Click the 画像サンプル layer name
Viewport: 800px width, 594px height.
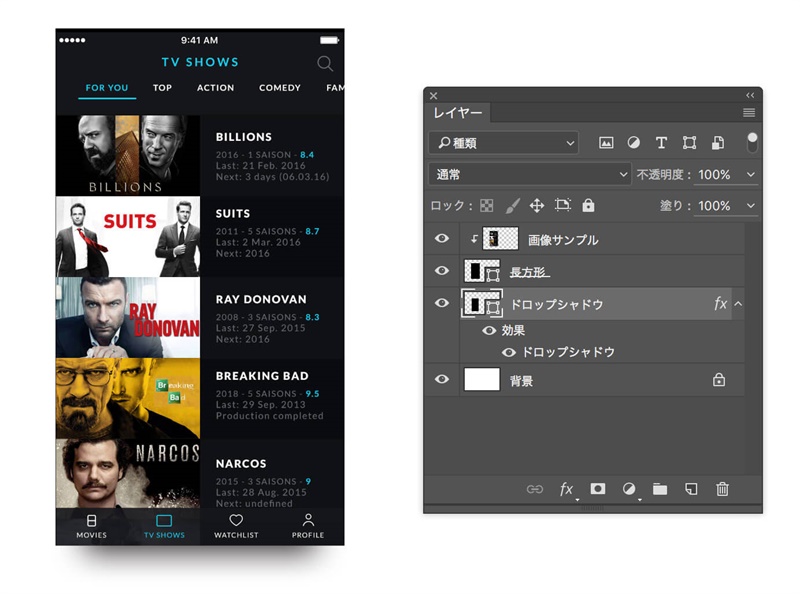(x=563, y=240)
